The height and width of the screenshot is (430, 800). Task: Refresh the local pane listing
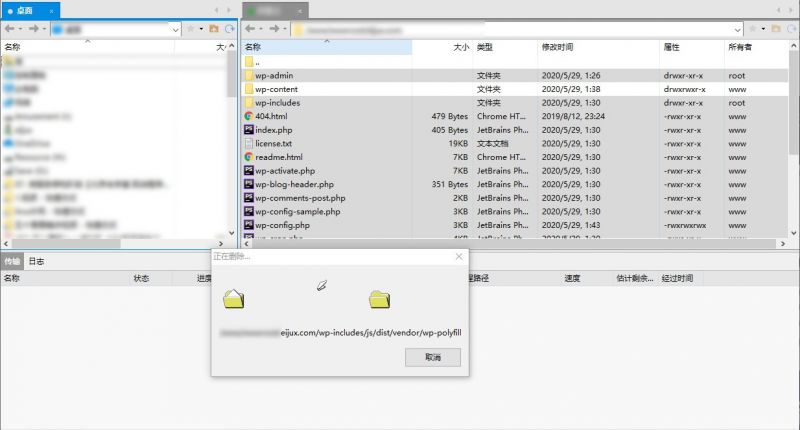click(230, 29)
